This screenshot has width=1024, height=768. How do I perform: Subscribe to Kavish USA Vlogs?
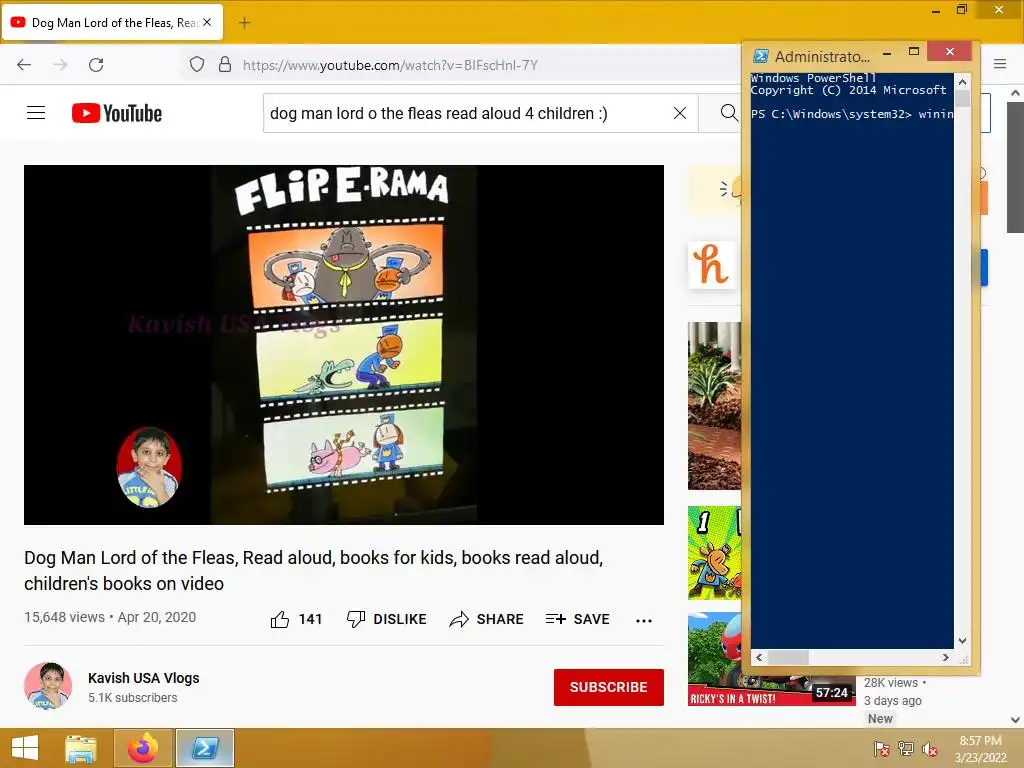click(x=609, y=687)
